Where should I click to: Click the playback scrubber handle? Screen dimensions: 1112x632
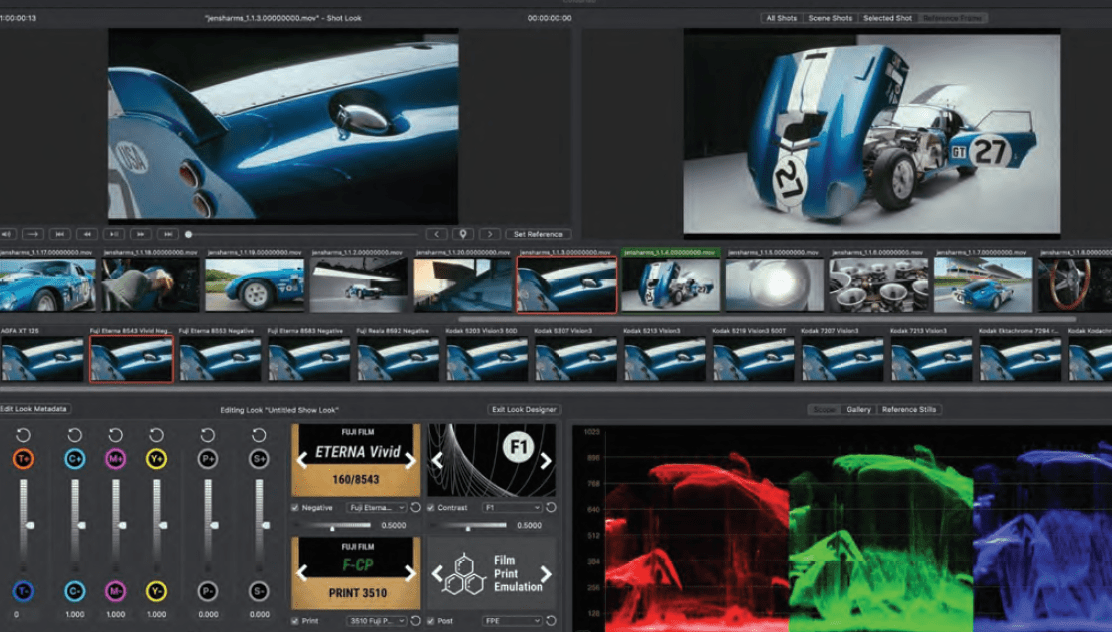[189, 234]
